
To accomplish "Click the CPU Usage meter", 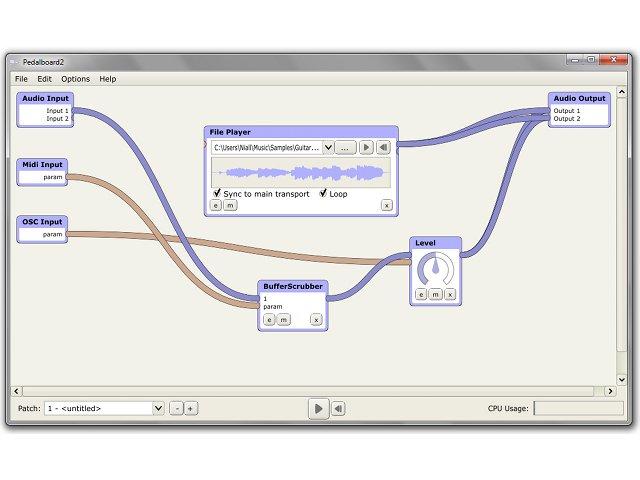I will [x=578, y=408].
